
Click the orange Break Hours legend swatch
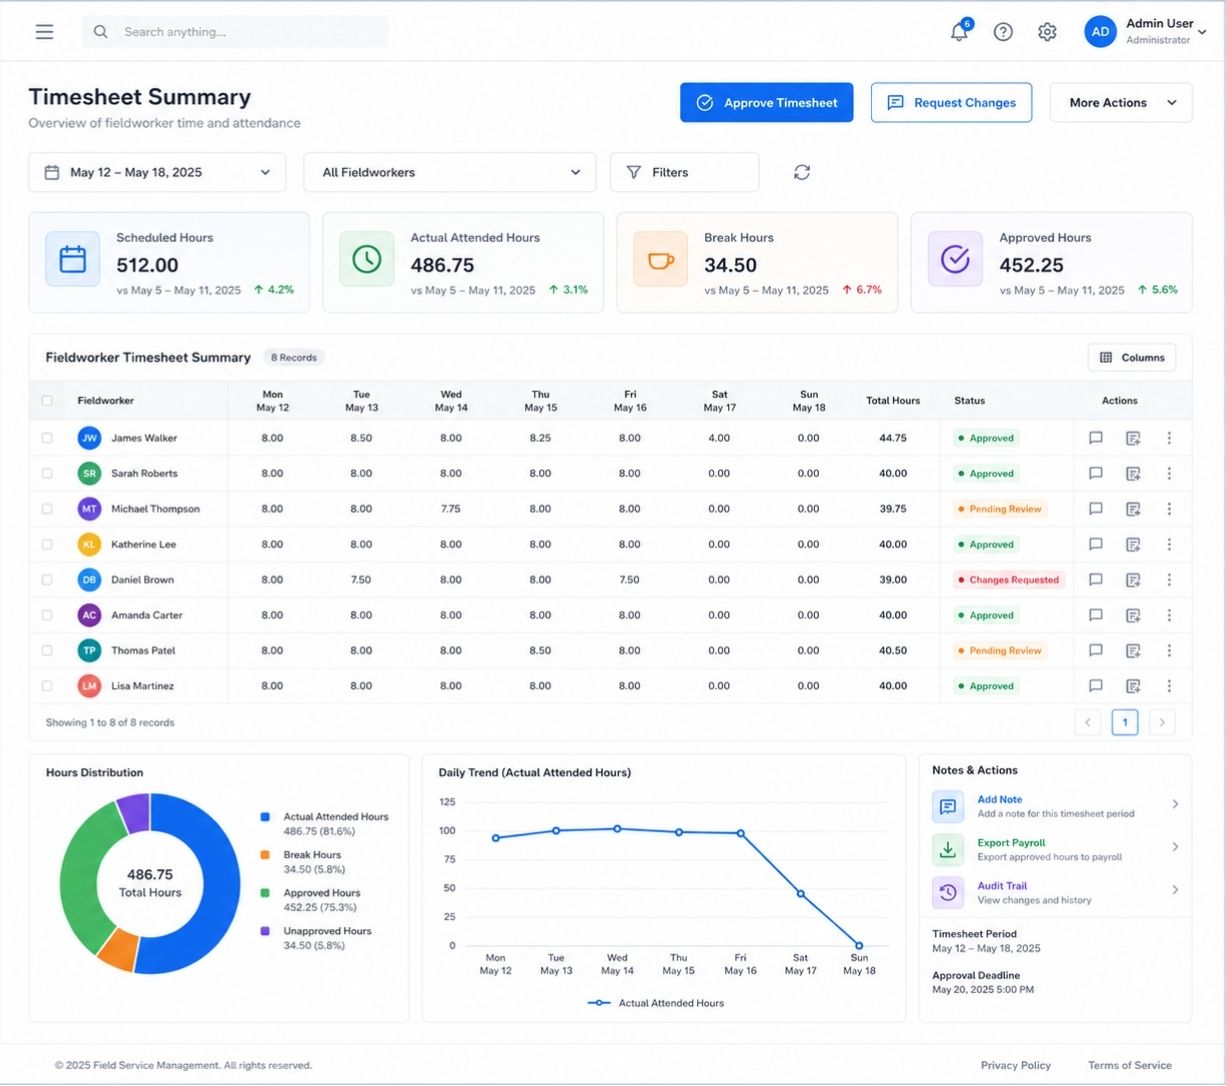click(265, 855)
